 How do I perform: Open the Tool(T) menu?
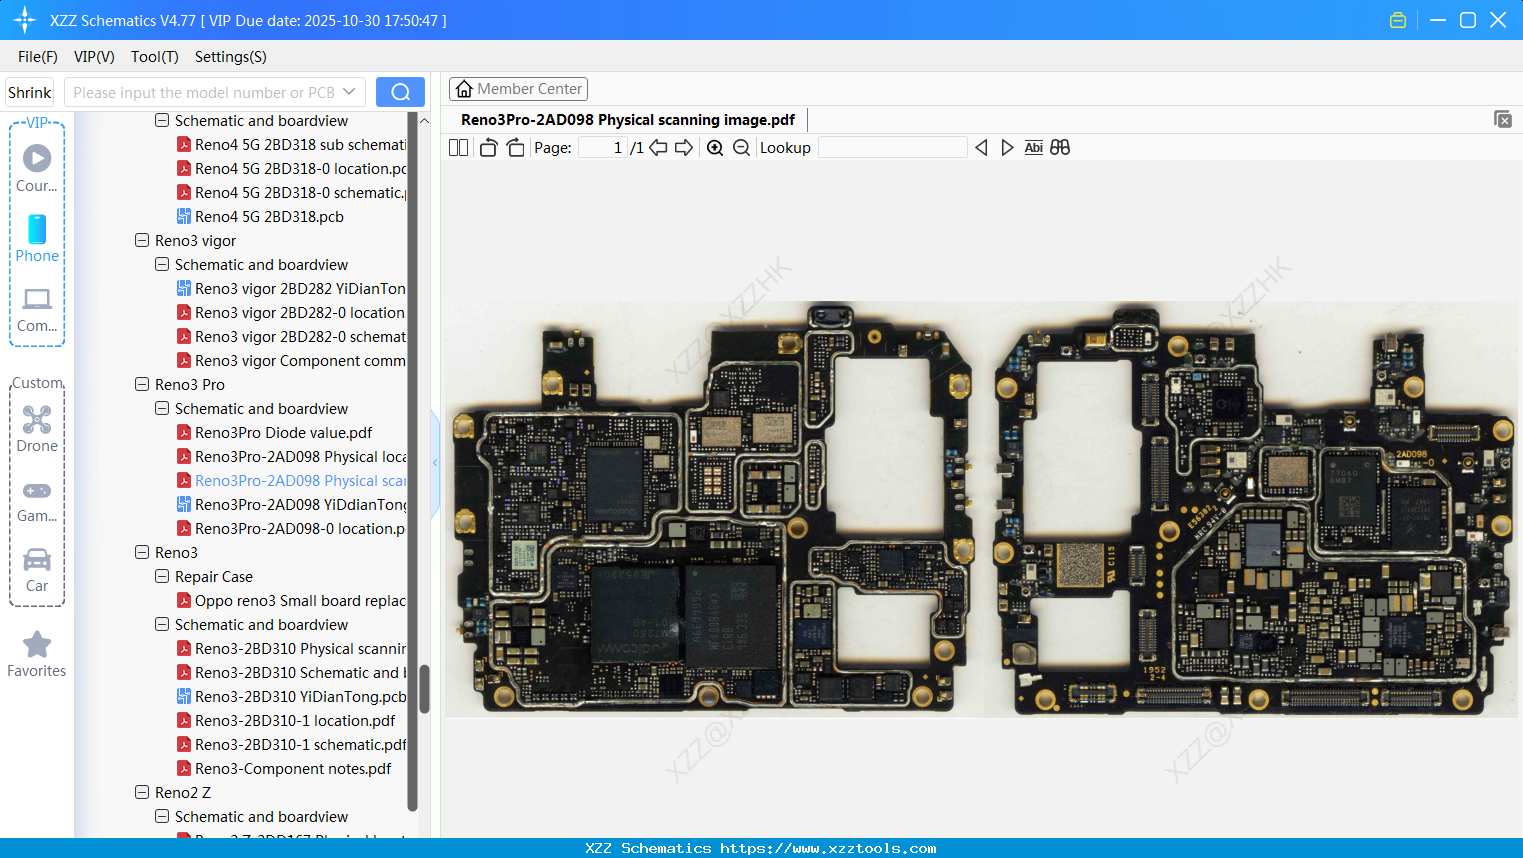[x=154, y=57]
